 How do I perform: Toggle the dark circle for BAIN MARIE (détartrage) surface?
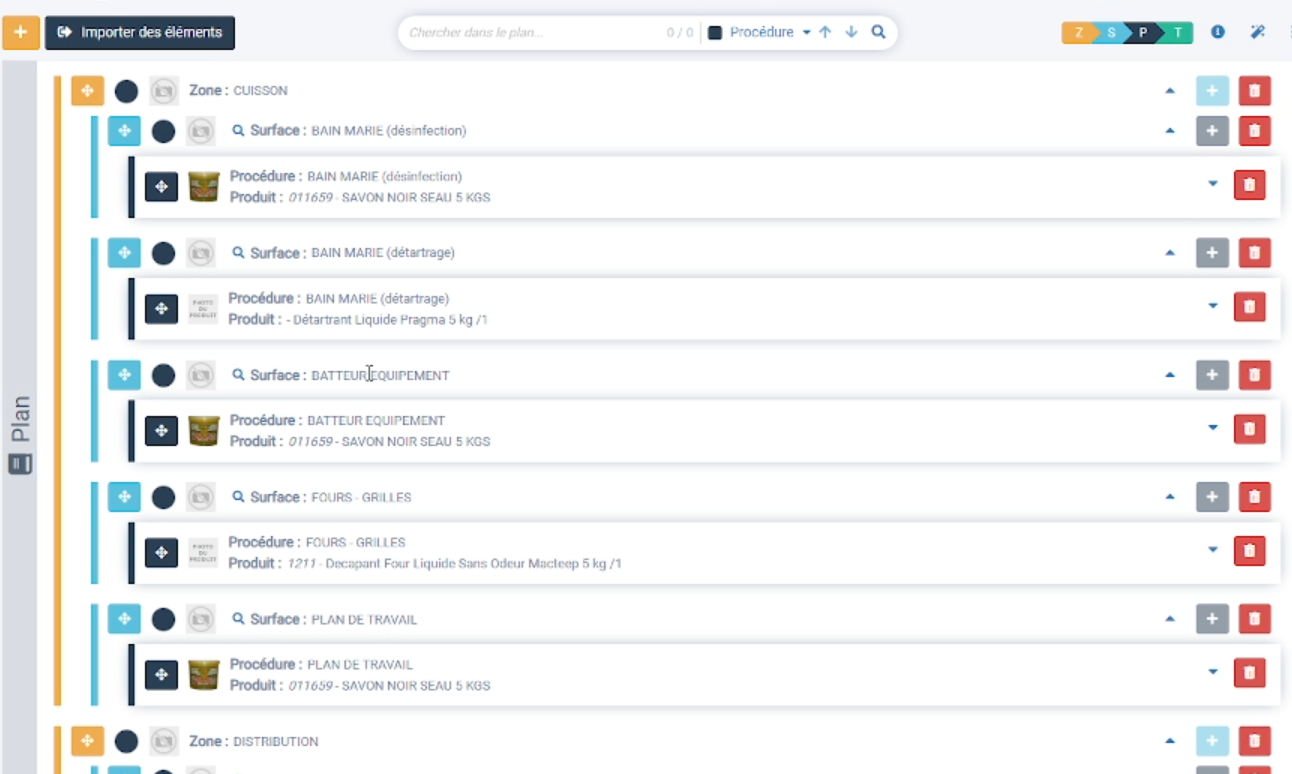(x=163, y=253)
